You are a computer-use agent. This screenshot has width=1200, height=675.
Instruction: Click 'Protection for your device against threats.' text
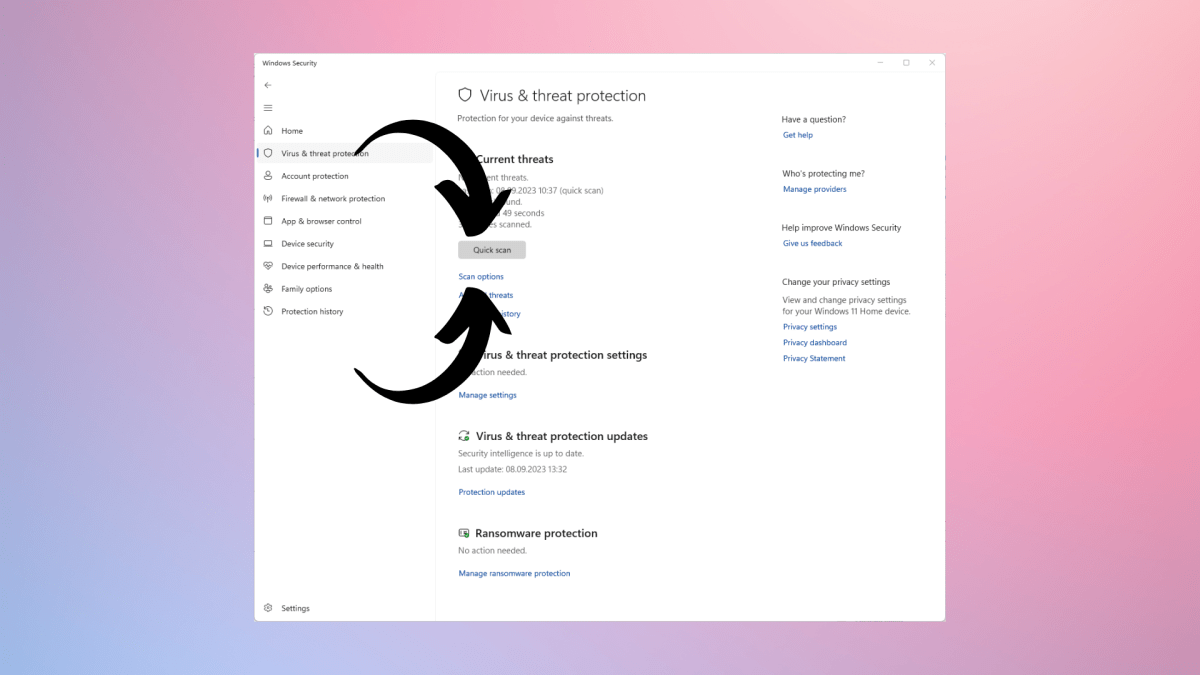click(535, 118)
